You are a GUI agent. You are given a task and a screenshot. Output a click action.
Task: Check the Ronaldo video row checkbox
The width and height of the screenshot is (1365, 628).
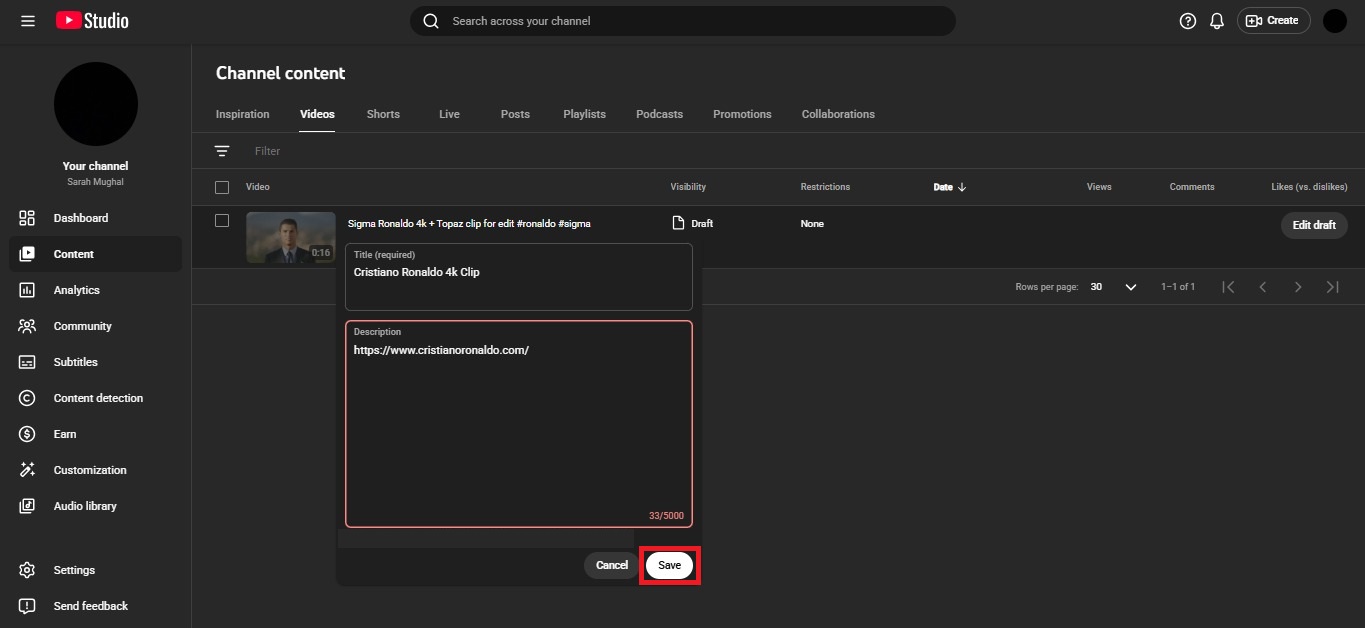[x=222, y=220]
